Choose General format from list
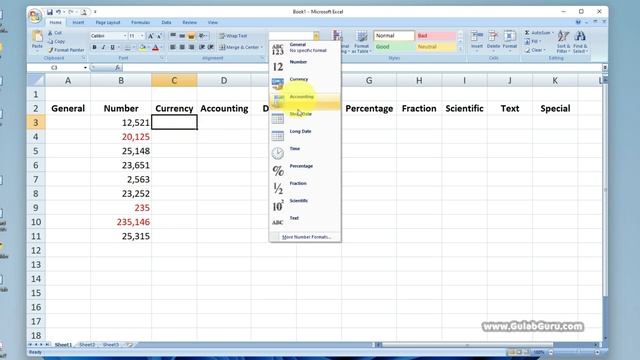 point(305,48)
